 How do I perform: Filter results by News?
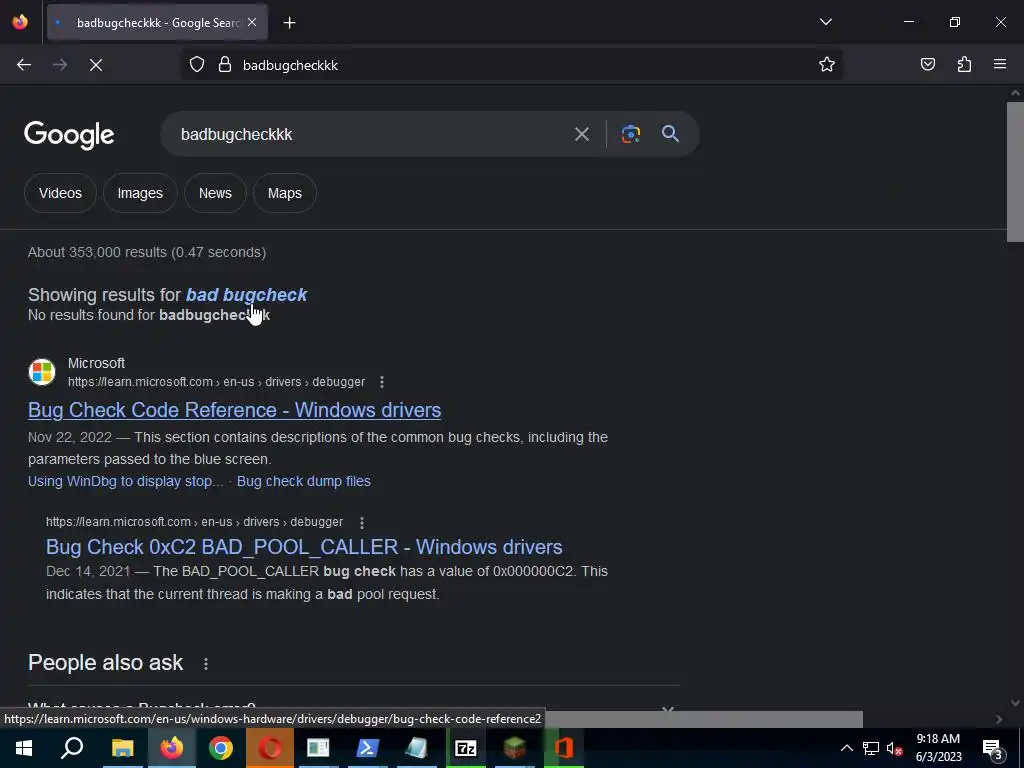(x=215, y=193)
